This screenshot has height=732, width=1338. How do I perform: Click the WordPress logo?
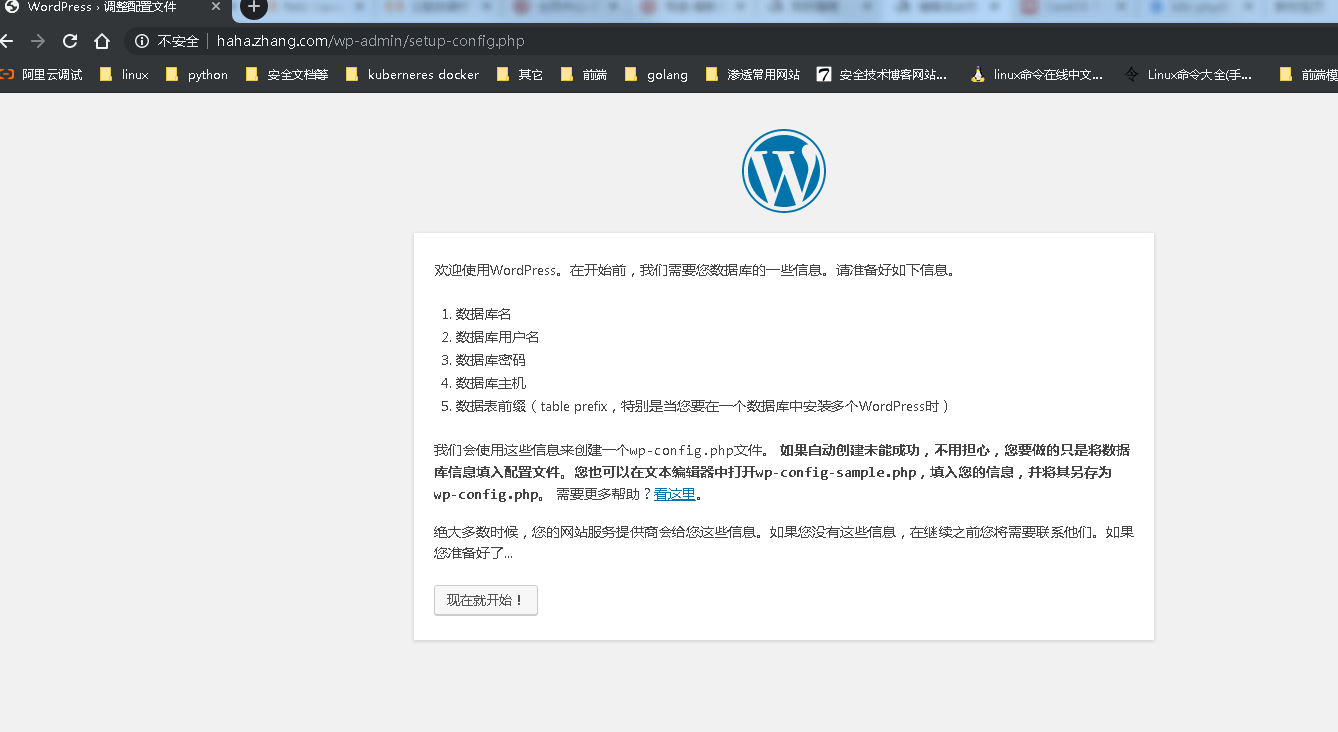(784, 171)
